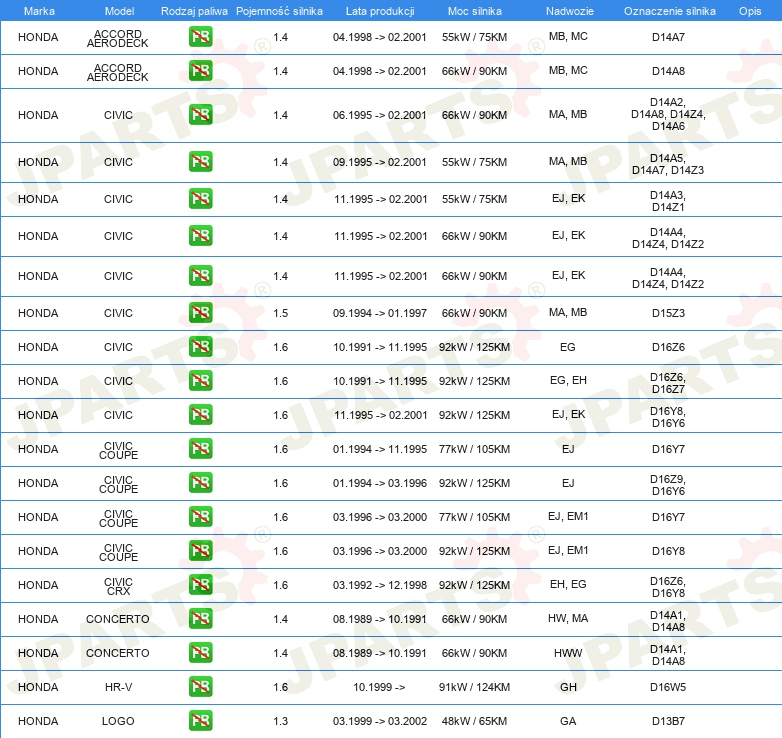Click the 01.1994 -> 03.1996 date cell
Image resolution: width=782 pixels, height=738 pixels.
[x=380, y=483]
